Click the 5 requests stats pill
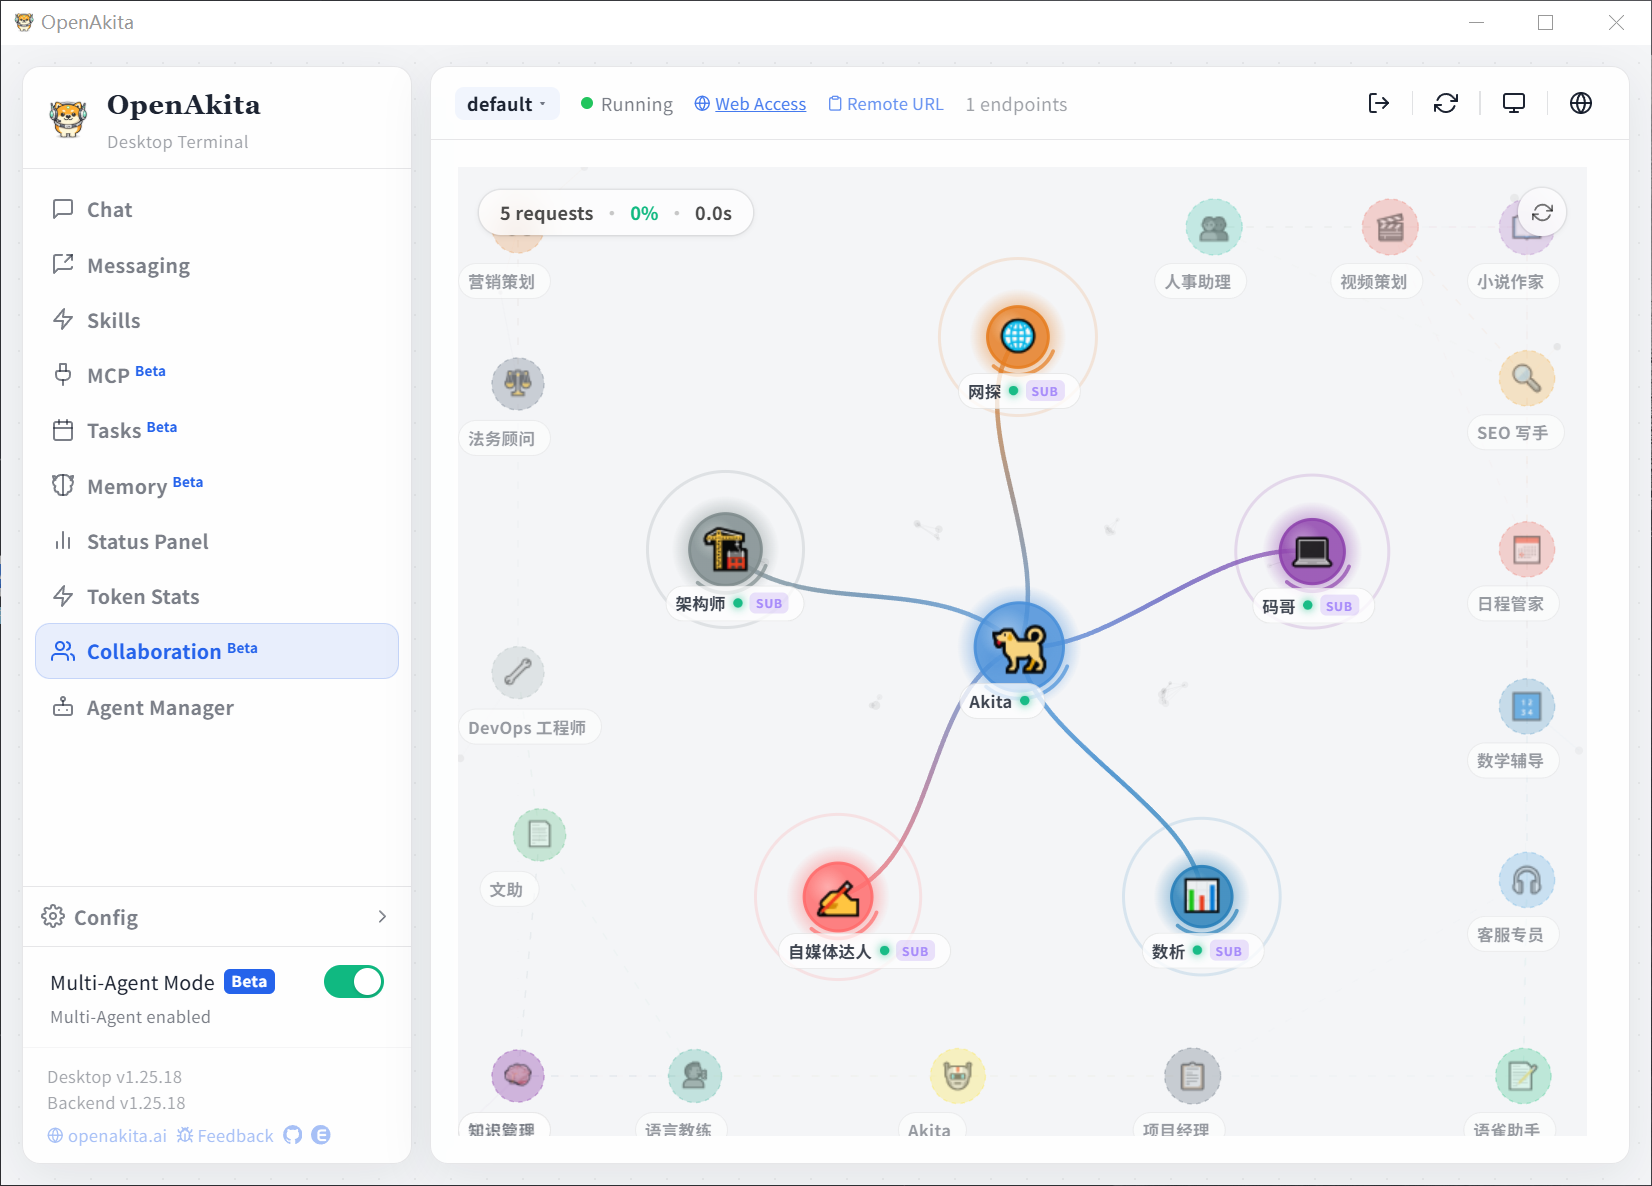 (x=615, y=213)
